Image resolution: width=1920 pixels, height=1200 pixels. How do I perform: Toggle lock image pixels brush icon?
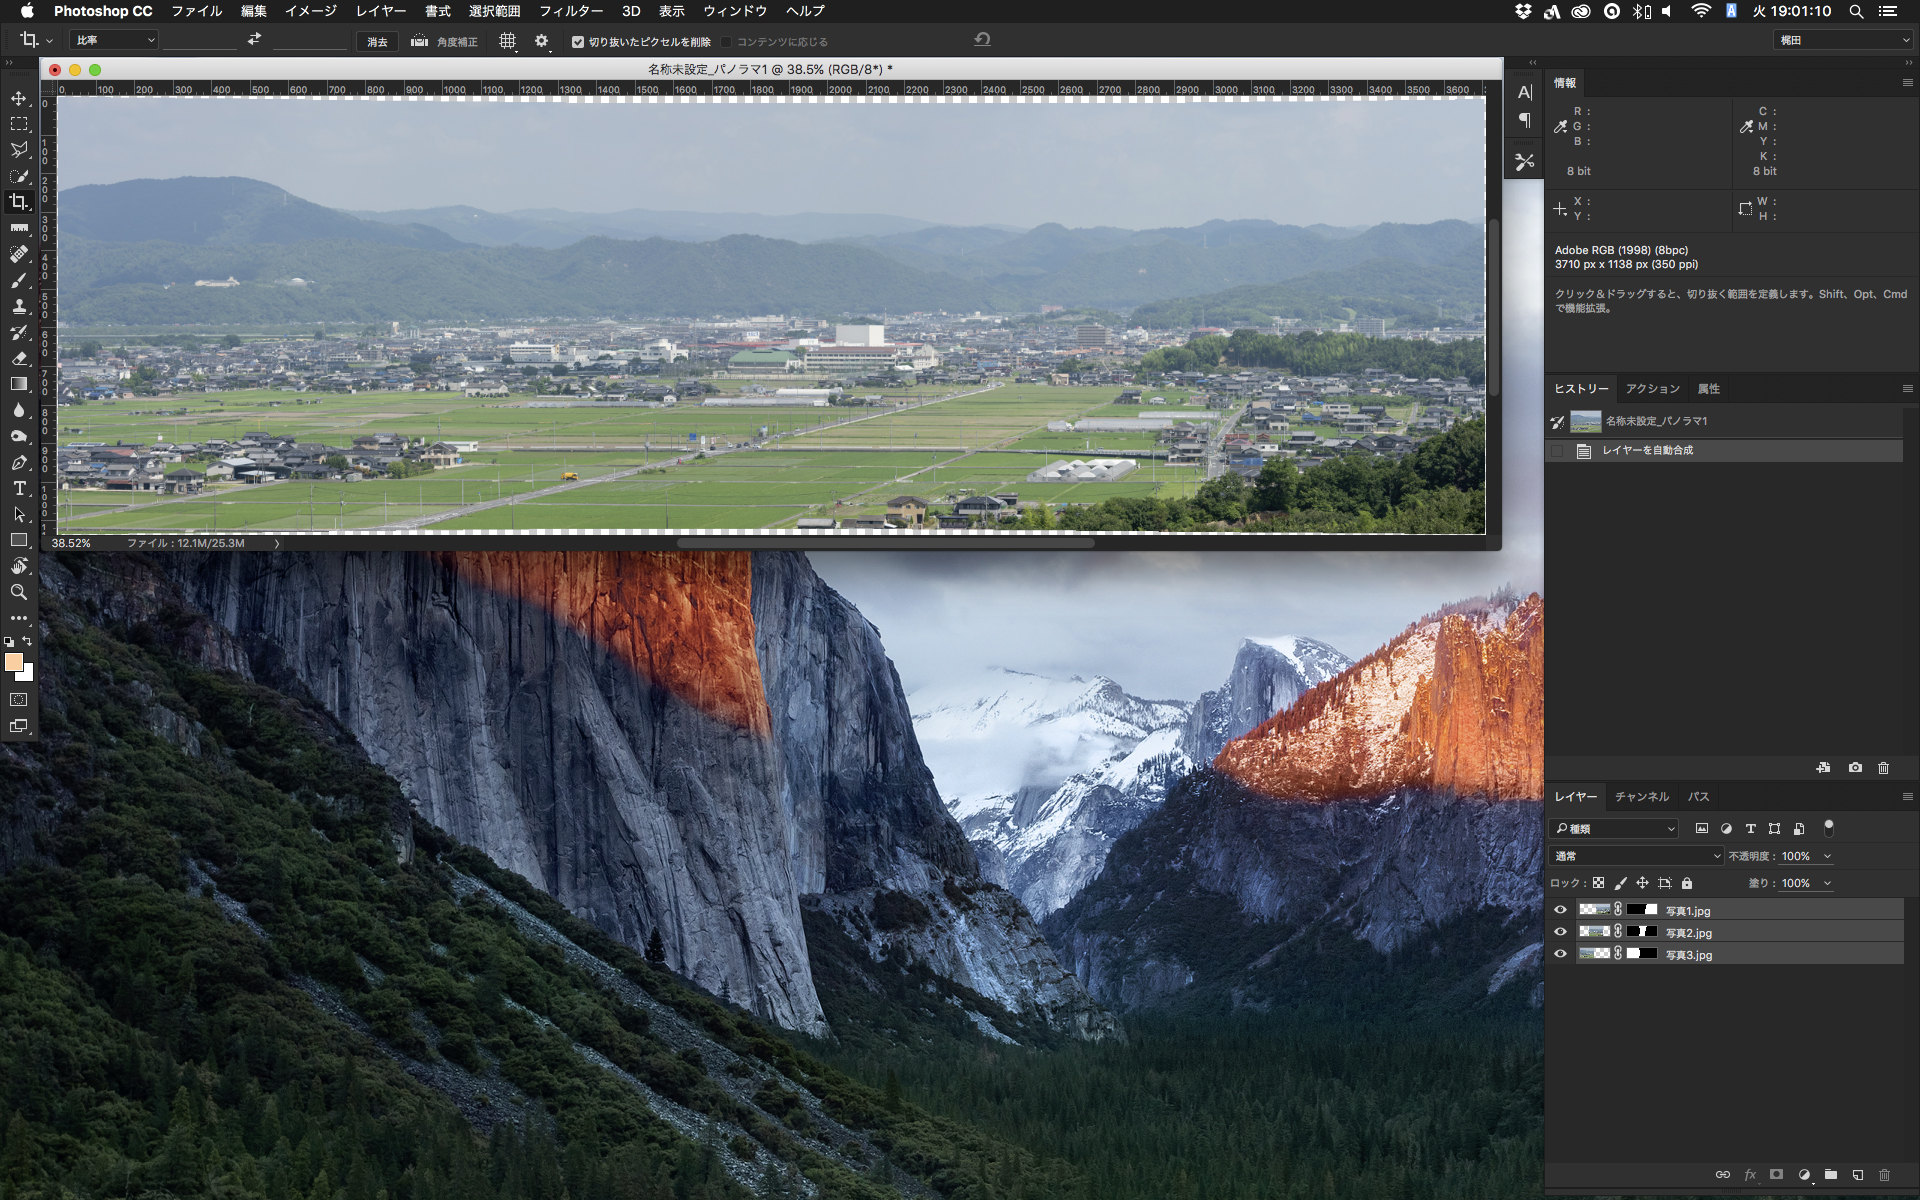(1620, 883)
